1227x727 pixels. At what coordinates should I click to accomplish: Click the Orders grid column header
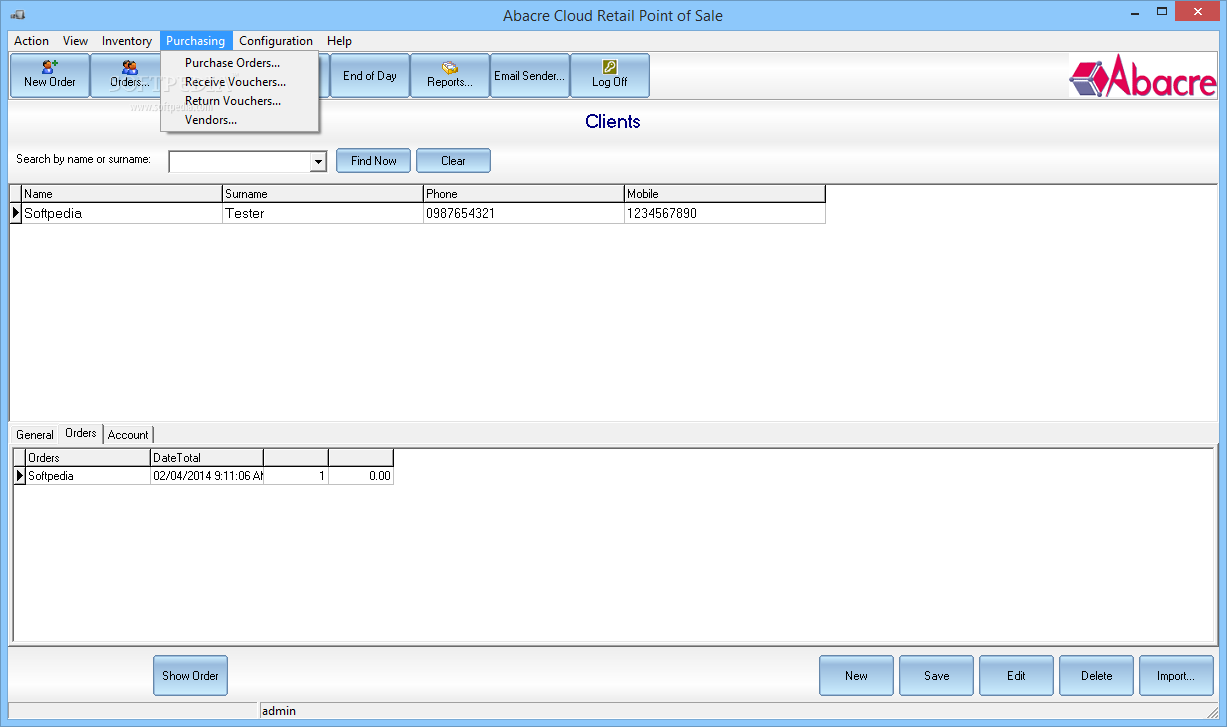pos(88,458)
